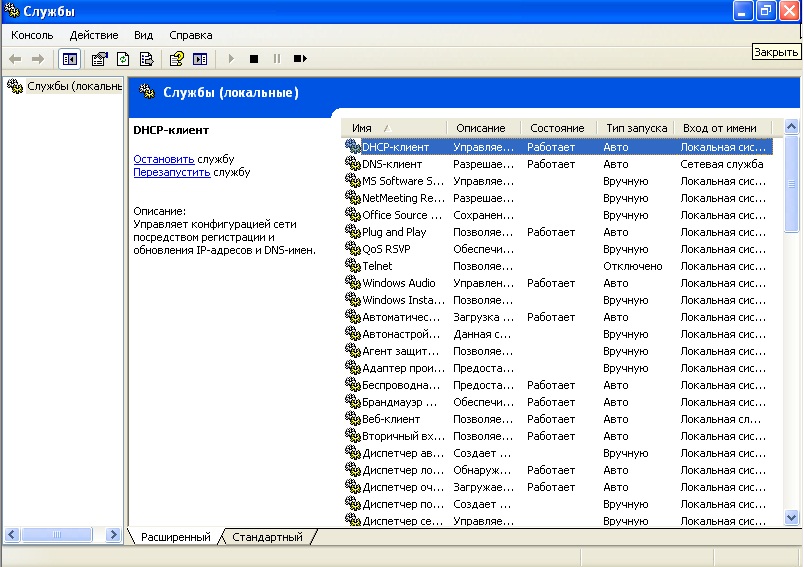Click the service list scroll up arrow

point(791,126)
